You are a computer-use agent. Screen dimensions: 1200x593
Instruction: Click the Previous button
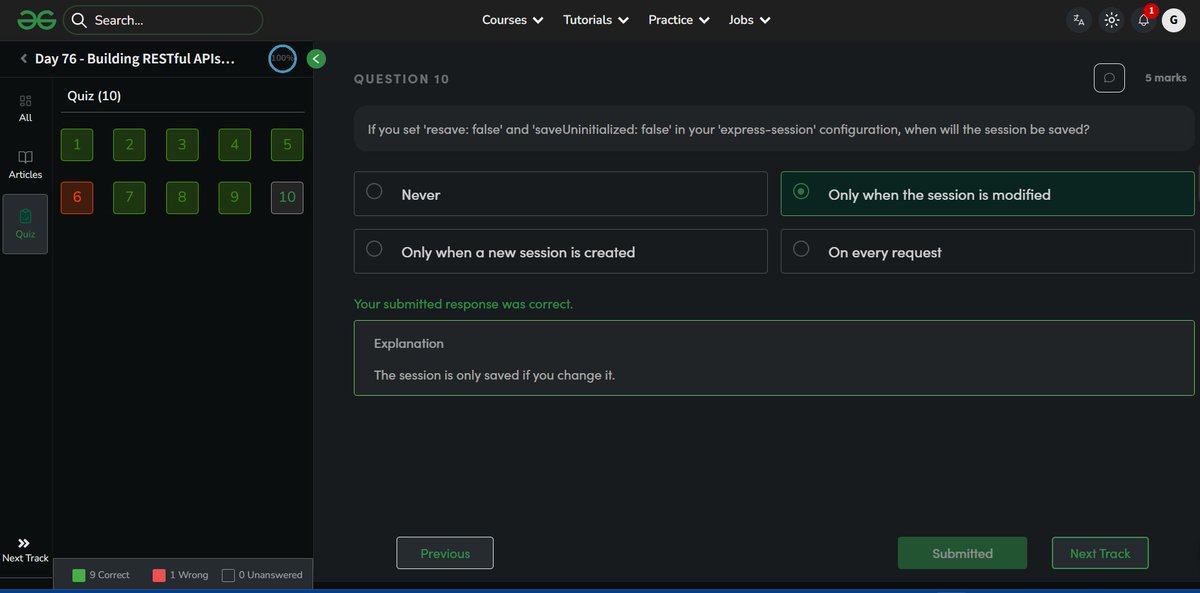click(x=445, y=553)
